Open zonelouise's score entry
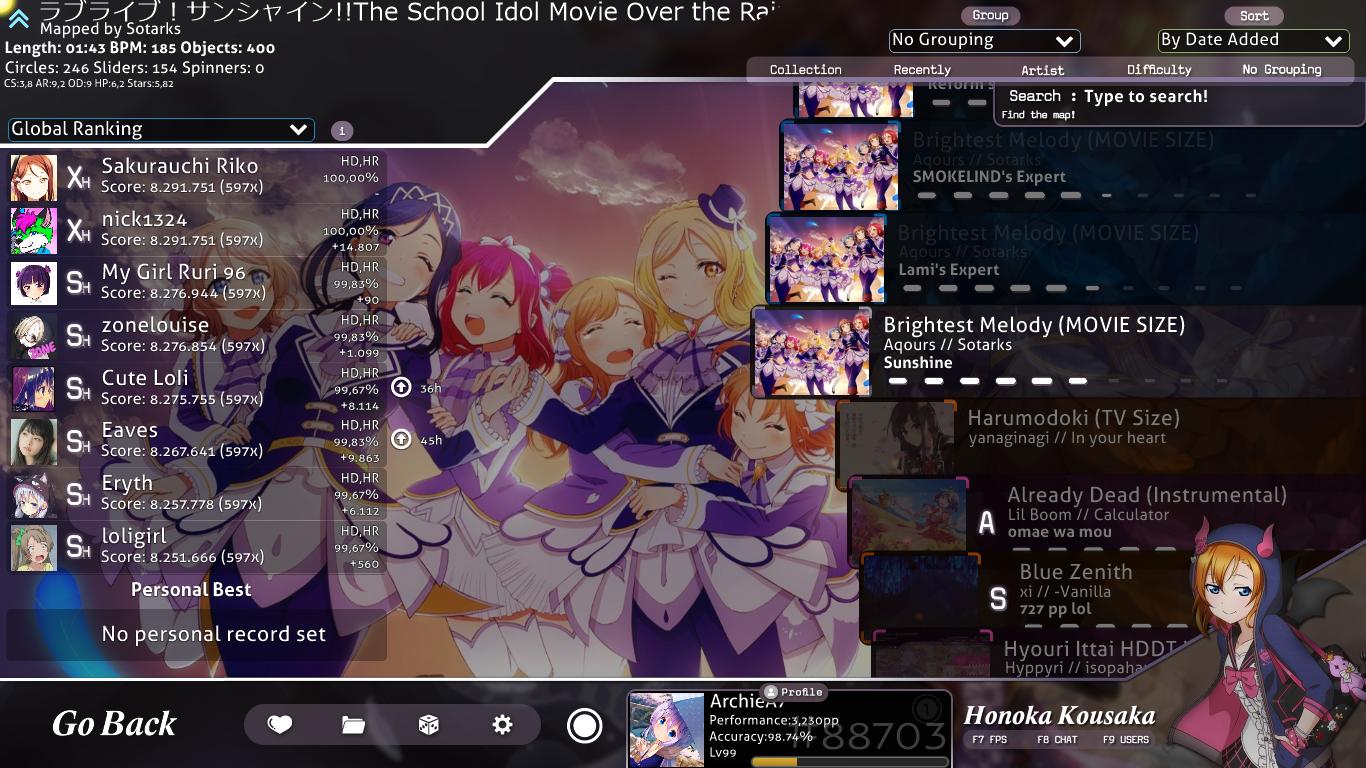The width and height of the screenshot is (1366, 768). pos(197,337)
